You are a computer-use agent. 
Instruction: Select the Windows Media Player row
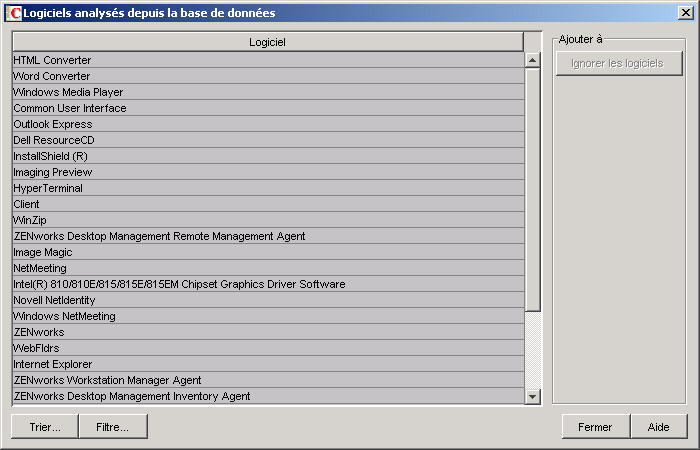(x=268, y=92)
